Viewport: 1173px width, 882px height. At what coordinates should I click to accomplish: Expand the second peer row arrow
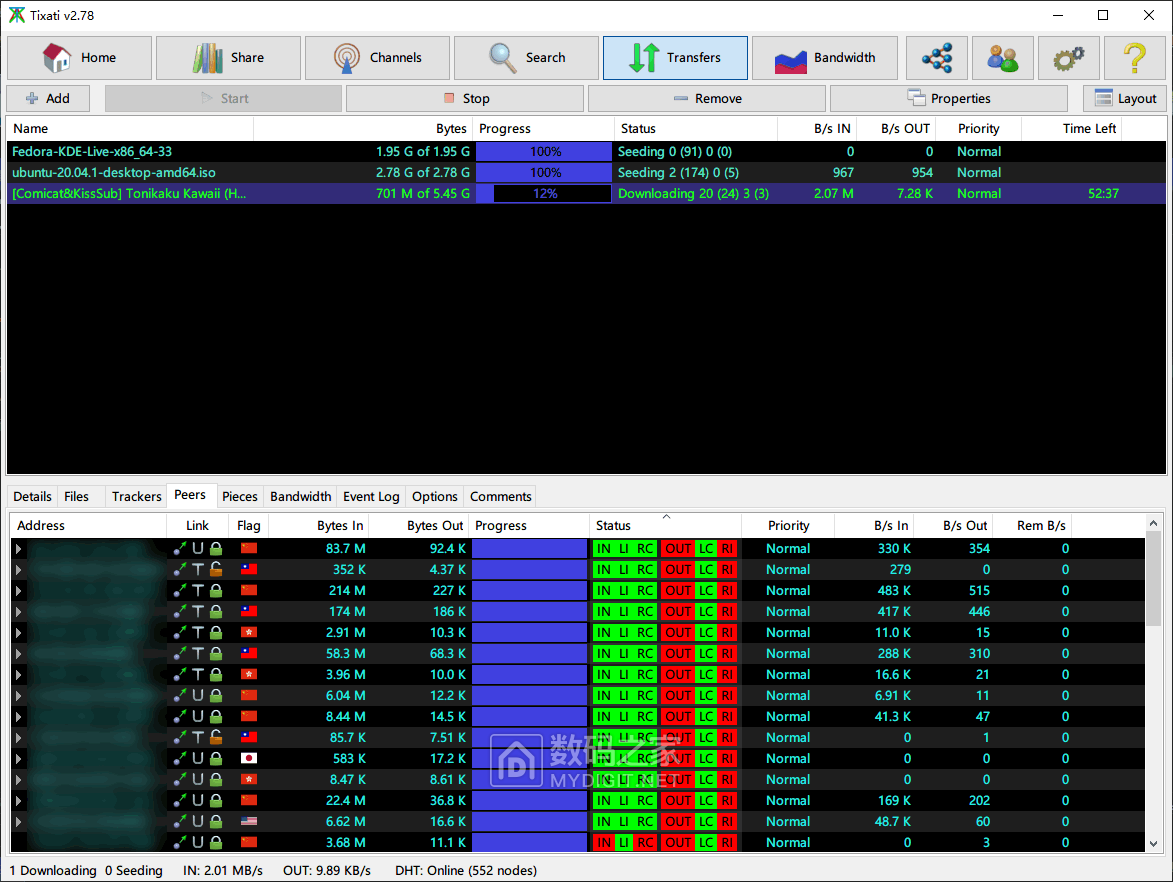point(18,570)
